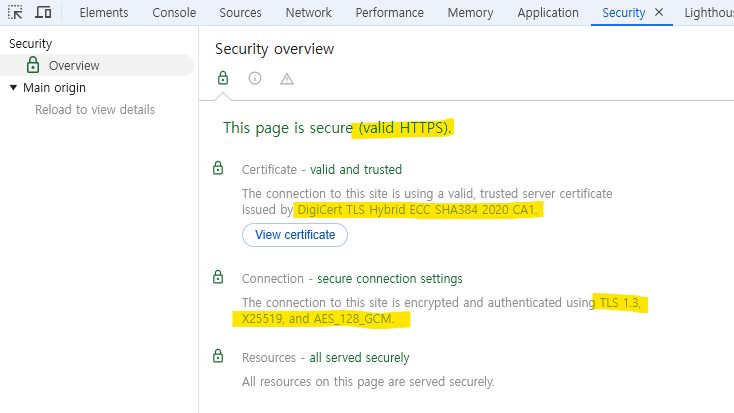The image size is (734, 413).
Task: Click Reload to view details item
Action: [95, 109]
